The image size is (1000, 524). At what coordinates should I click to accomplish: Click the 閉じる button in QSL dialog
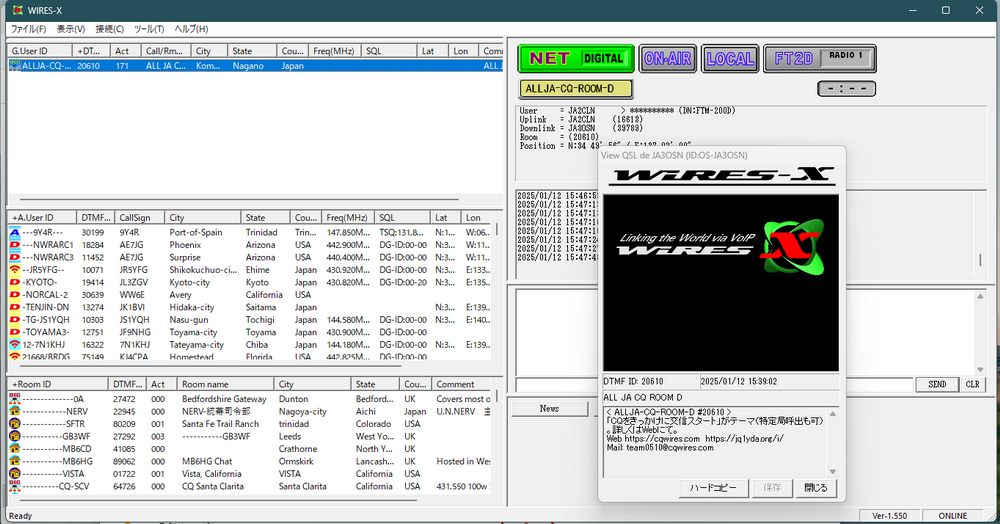[816, 488]
